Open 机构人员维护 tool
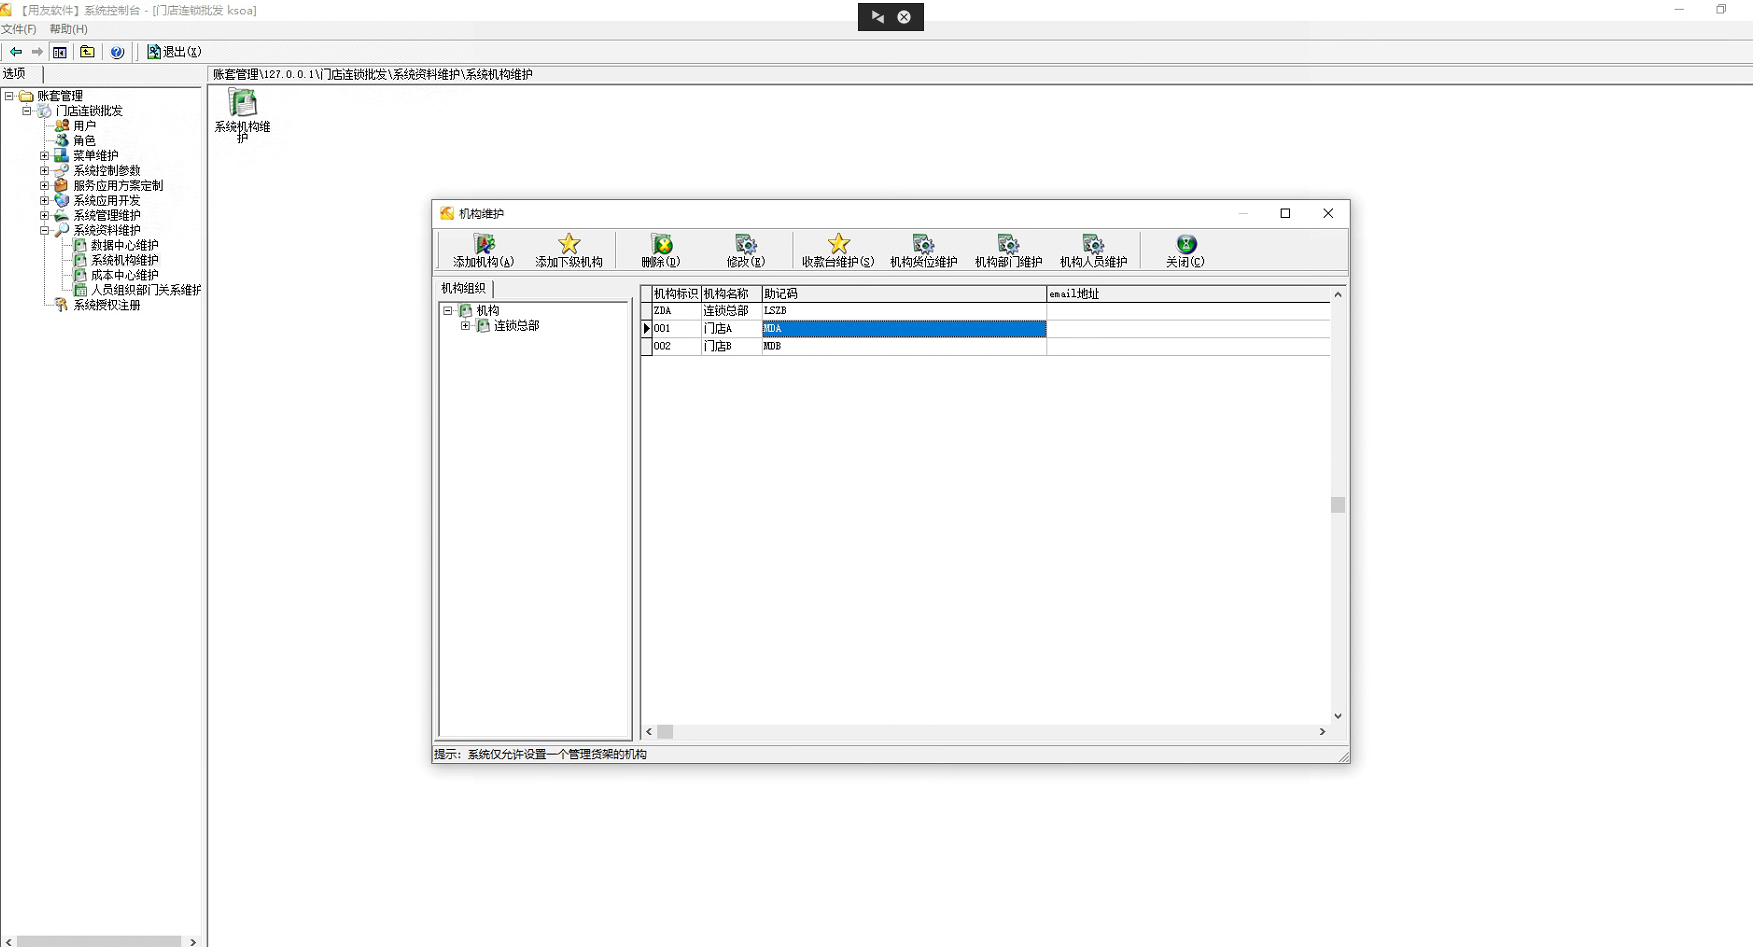 pyautogui.click(x=1093, y=250)
